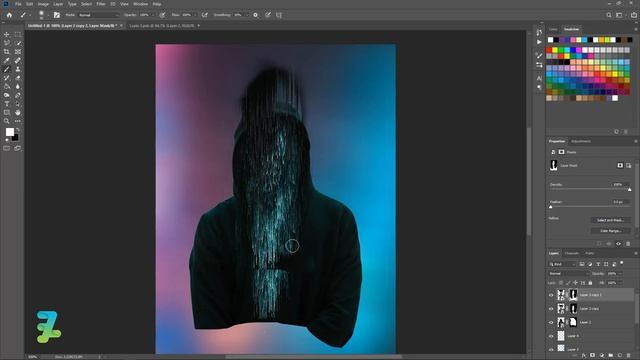This screenshot has width=640, height=360.
Task: Select the Move tool
Action: [x=7, y=35]
